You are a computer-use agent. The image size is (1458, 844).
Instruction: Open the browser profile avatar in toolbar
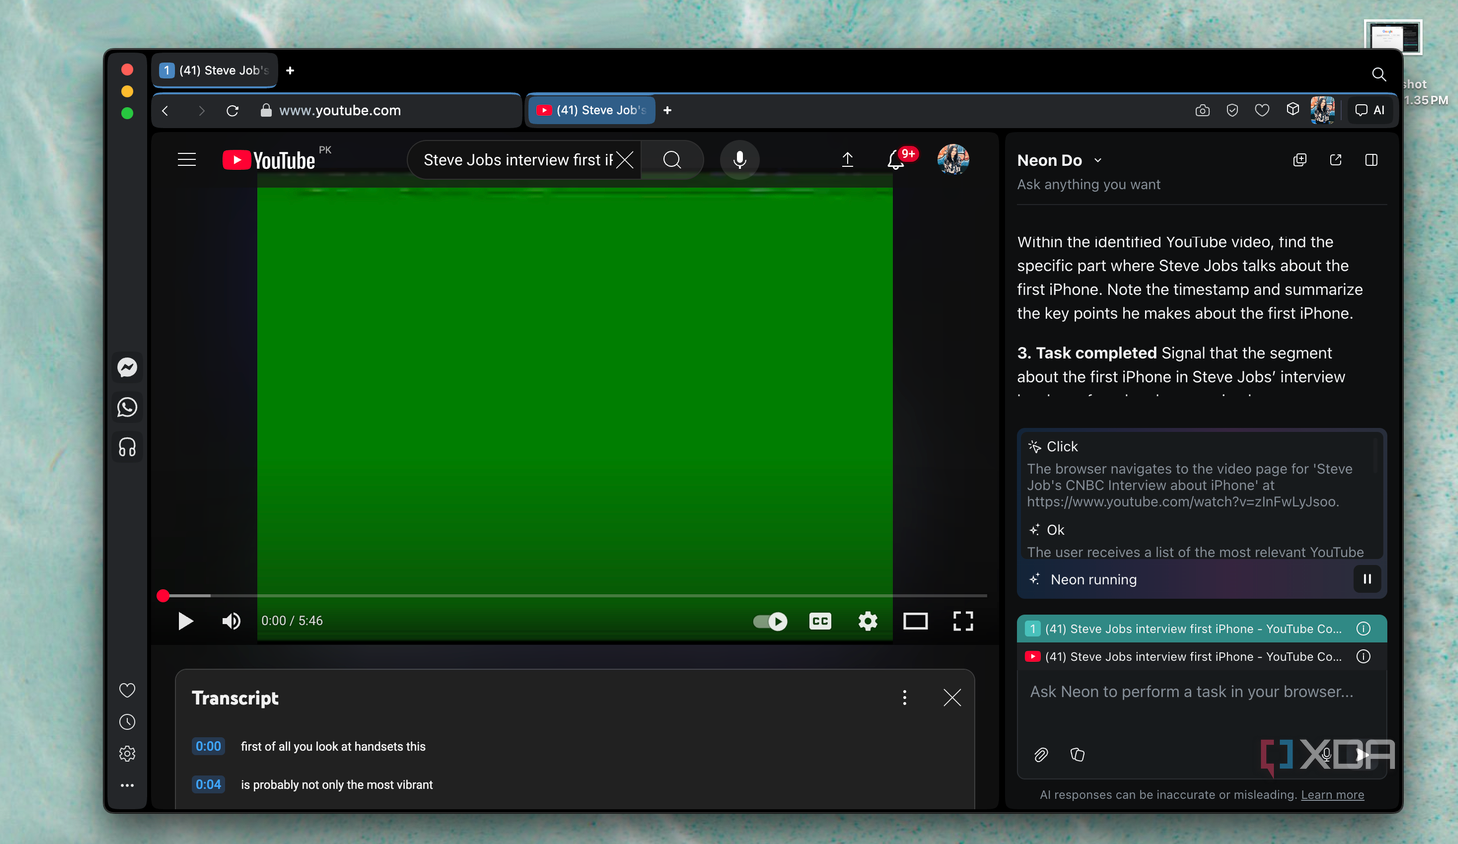point(1323,110)
